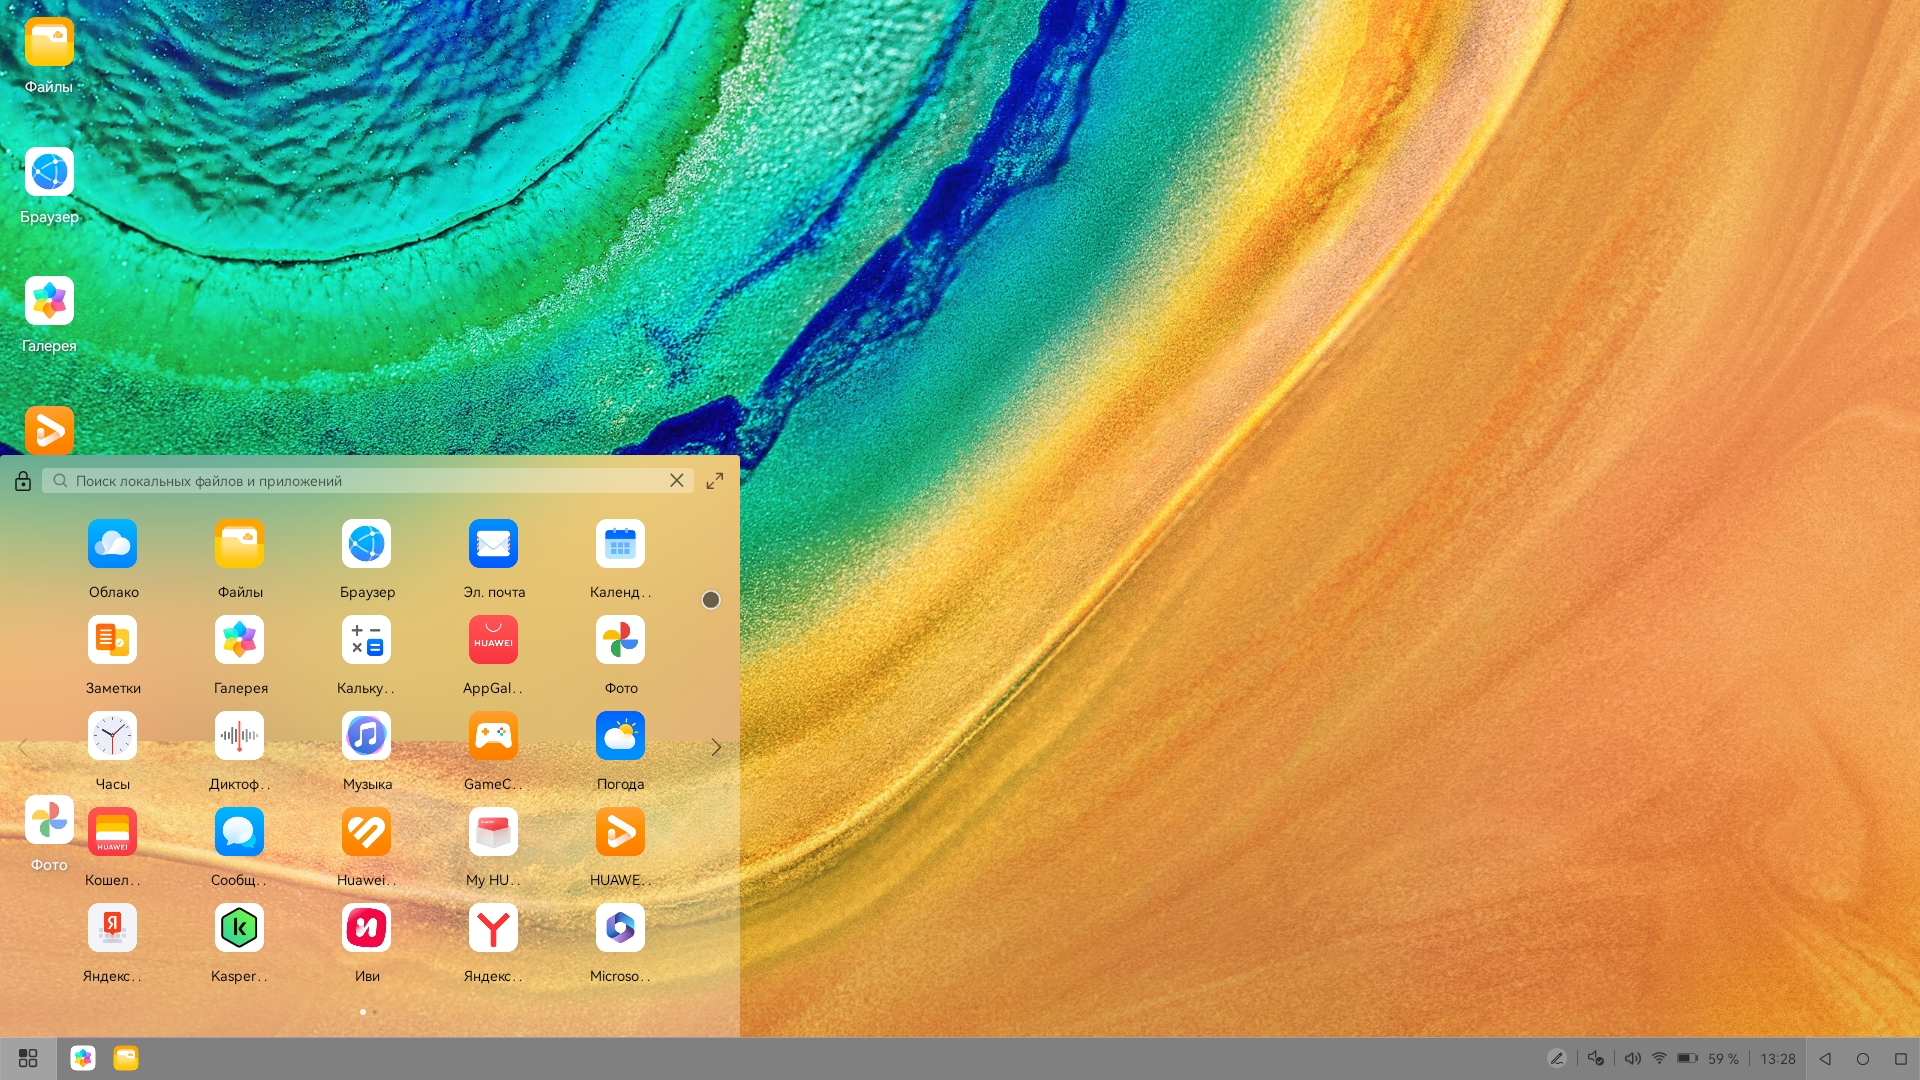Switch to Gallery in the taskbar
This screenshot has height=1080, width=1920.
83,1058
